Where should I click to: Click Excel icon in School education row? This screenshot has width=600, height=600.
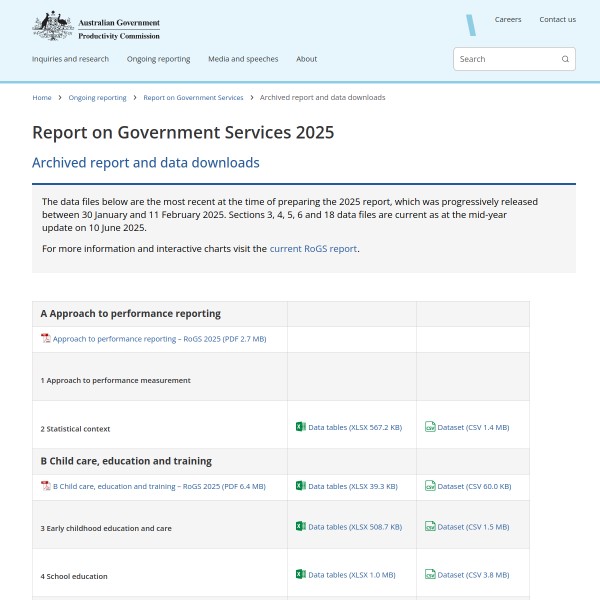pyautogui.click(x=300, y=575)
